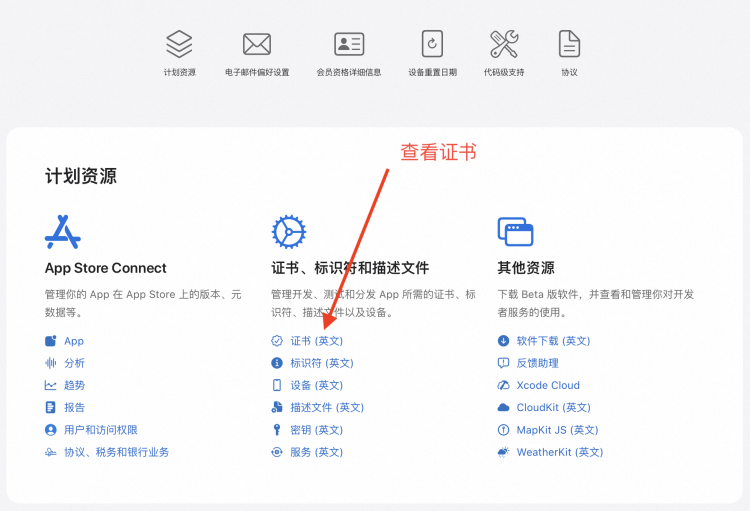Image resolution: width=750 pixels, height=511 pixels.
Task: Select the 设备重置日期 tab label
Action: click(432, 72)
